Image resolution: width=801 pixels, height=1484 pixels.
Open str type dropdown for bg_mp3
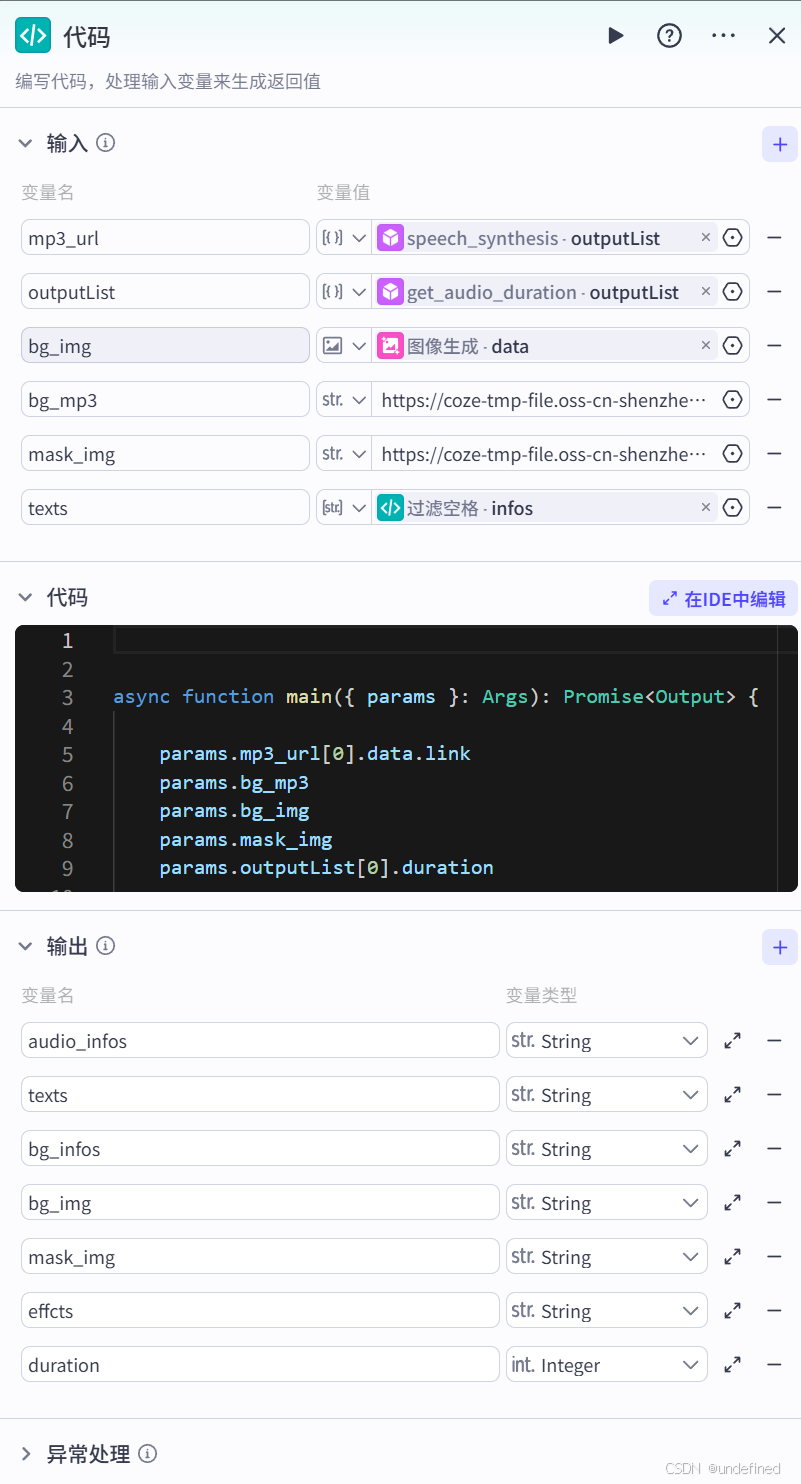coord(344,400)
